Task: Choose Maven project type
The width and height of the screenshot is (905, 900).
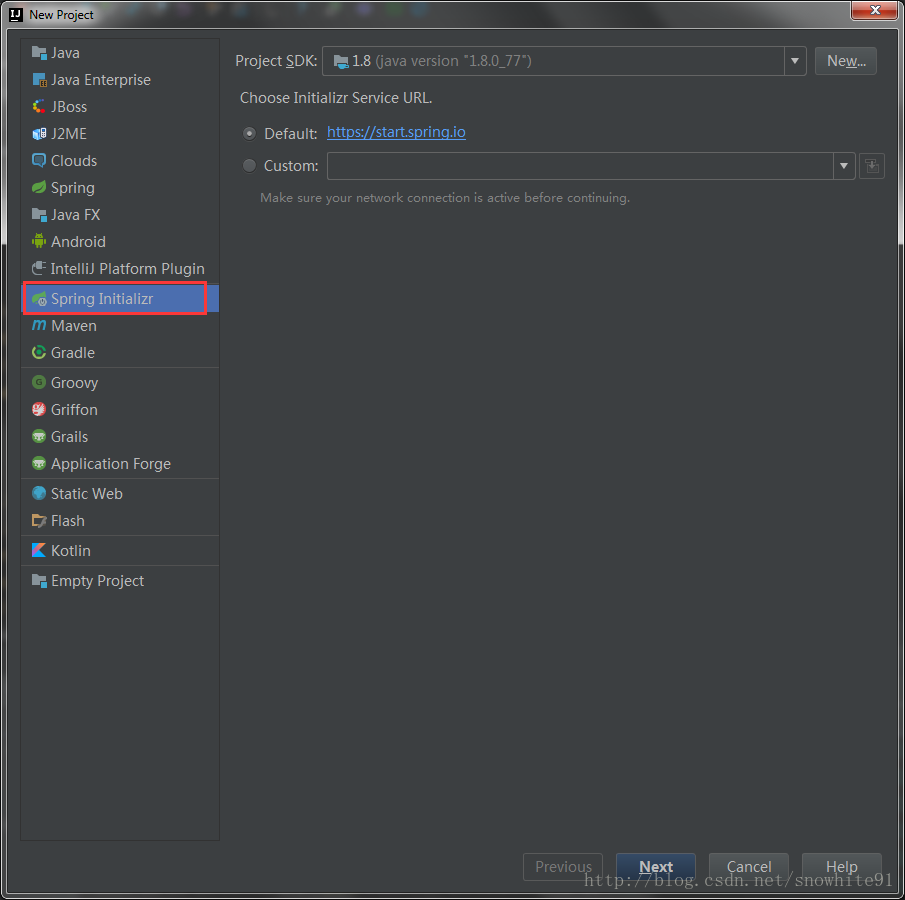Action: (x=120, y=326)
